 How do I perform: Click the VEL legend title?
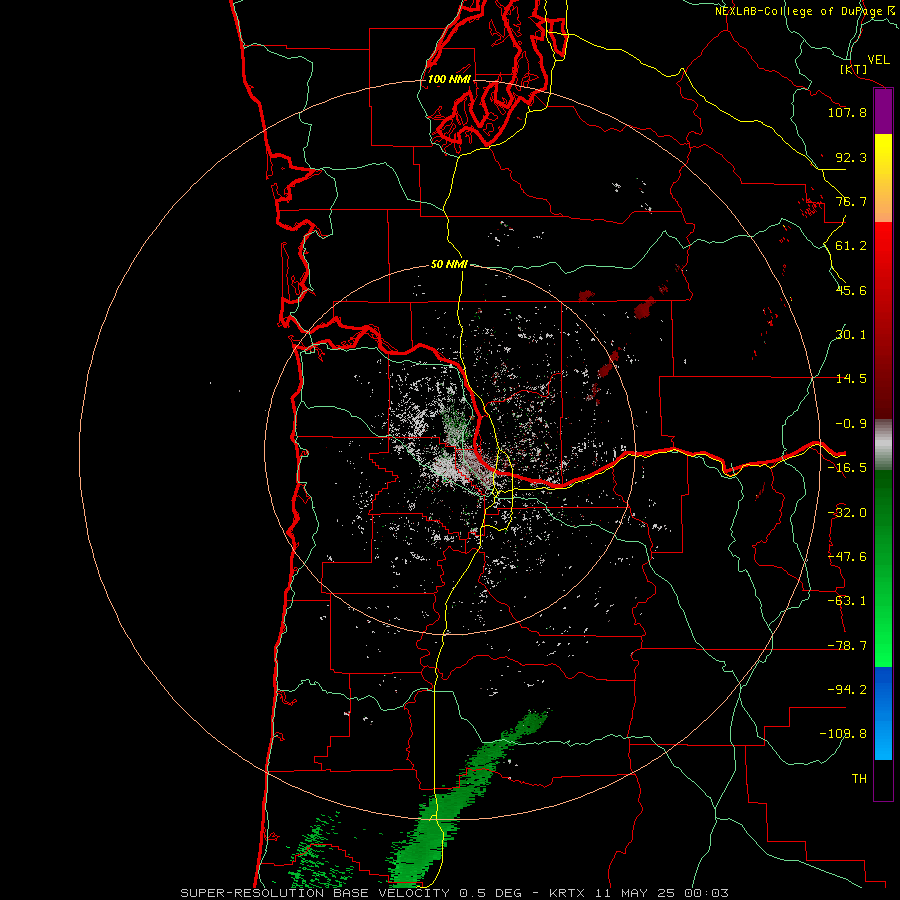[x=878, y=60]
